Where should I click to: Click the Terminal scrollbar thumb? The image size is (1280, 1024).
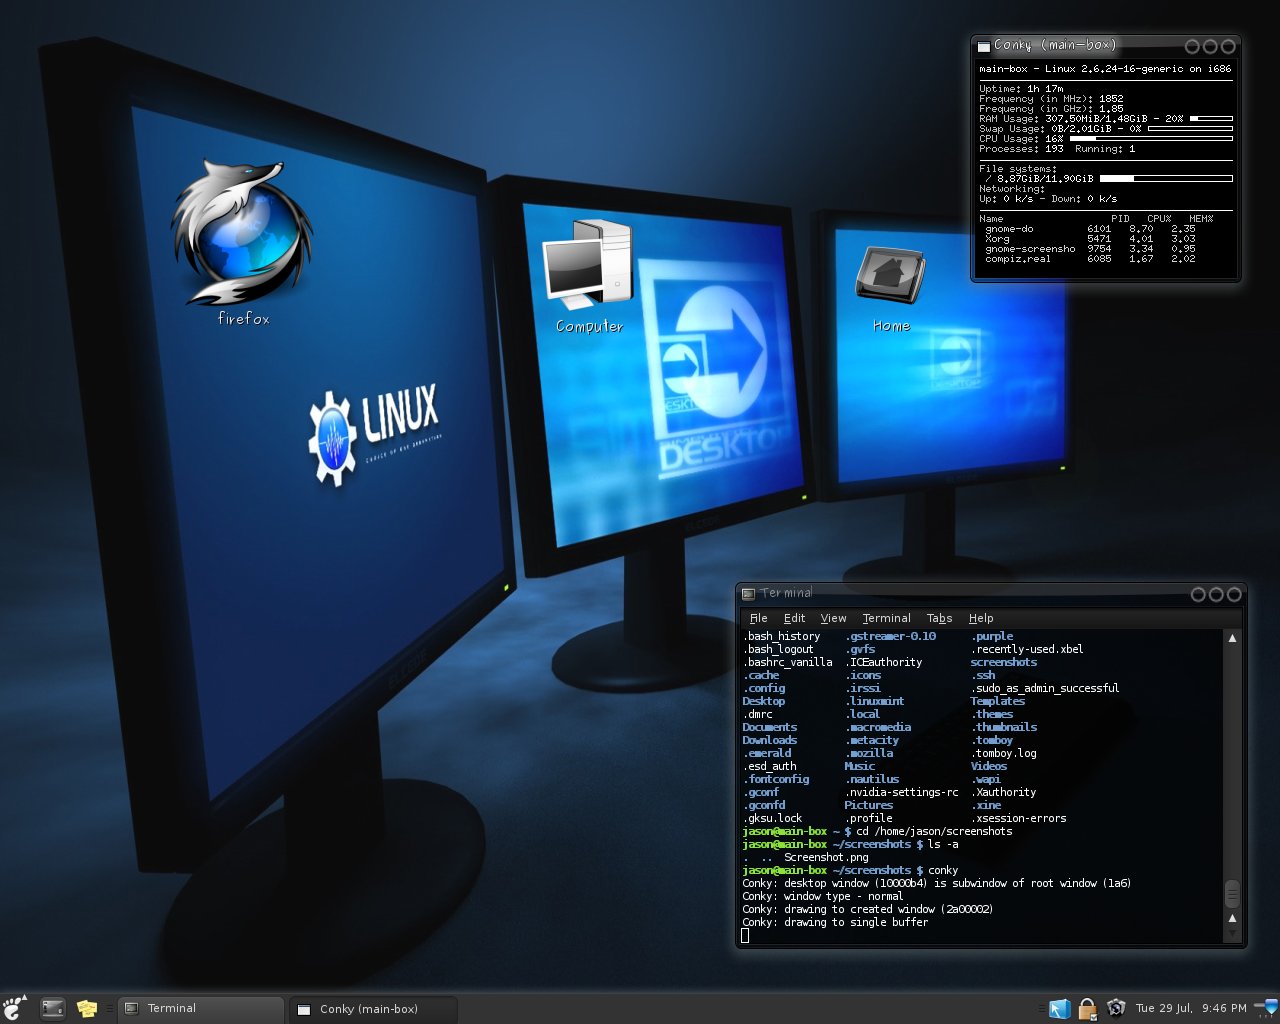point(1232,893)
